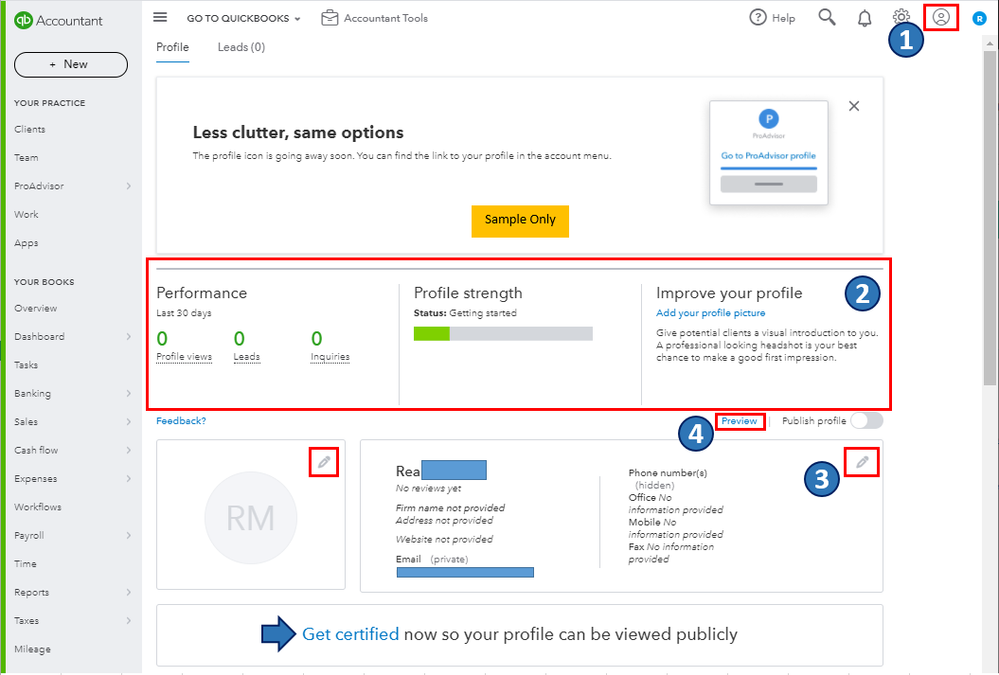The width and height of the screenshot is (999, 675).
Task: Switch to the Profile tab
Action: tap(172, 47)
